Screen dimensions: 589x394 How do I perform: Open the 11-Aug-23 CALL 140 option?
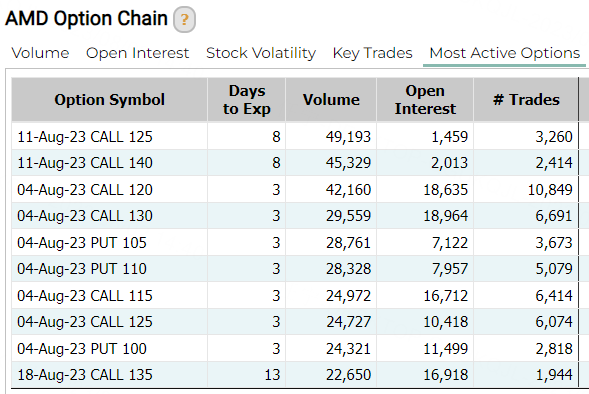(85, 163)
